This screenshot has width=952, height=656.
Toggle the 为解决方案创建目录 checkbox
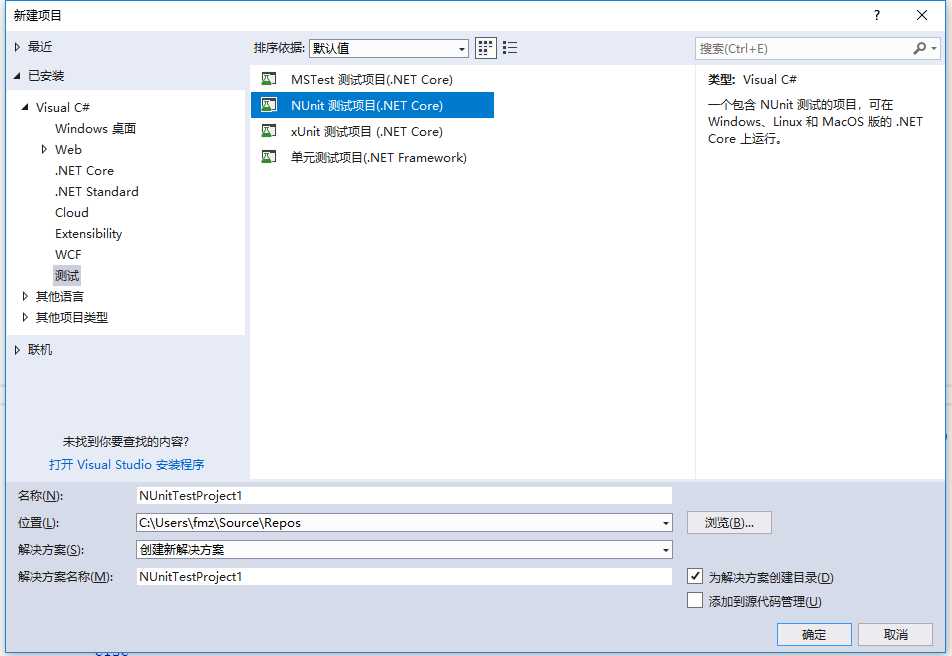pos(695,576)
